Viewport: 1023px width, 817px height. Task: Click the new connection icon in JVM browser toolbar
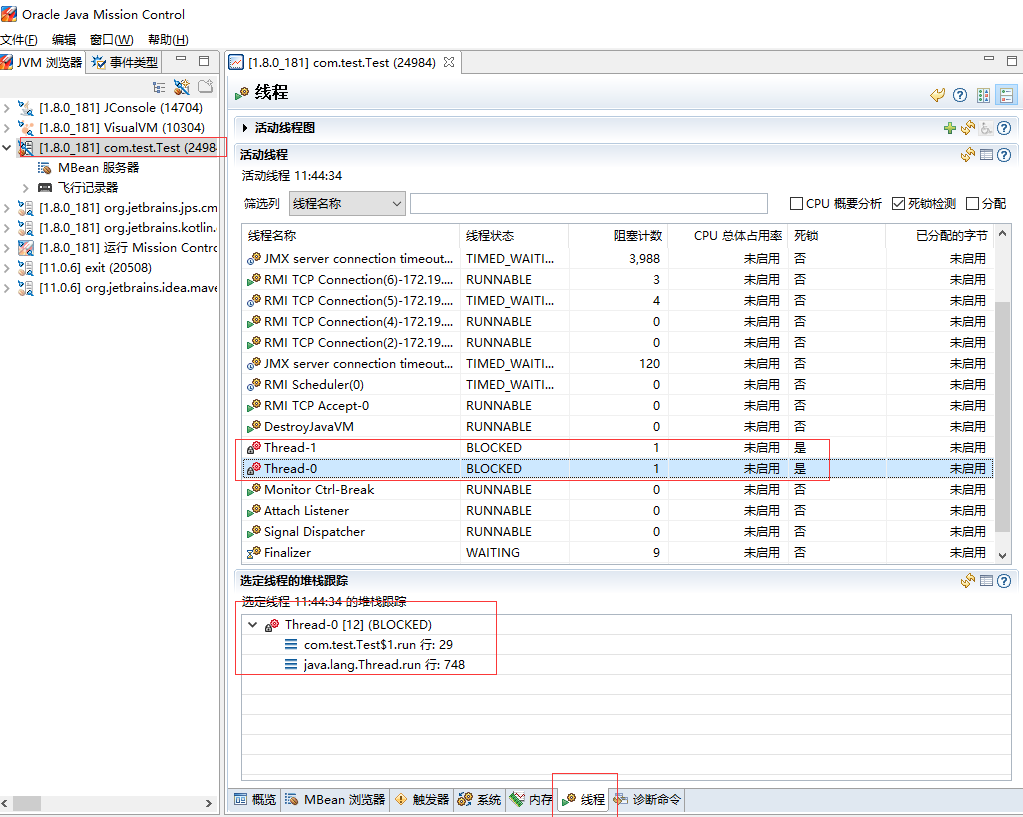pyautogui.click(x=182, y=87)
